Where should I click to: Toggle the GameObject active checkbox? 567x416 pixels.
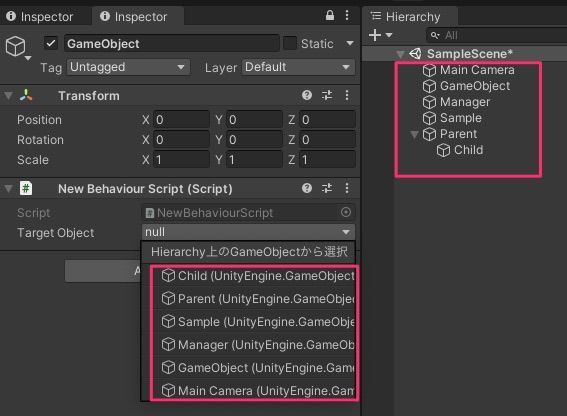(51, 43)
